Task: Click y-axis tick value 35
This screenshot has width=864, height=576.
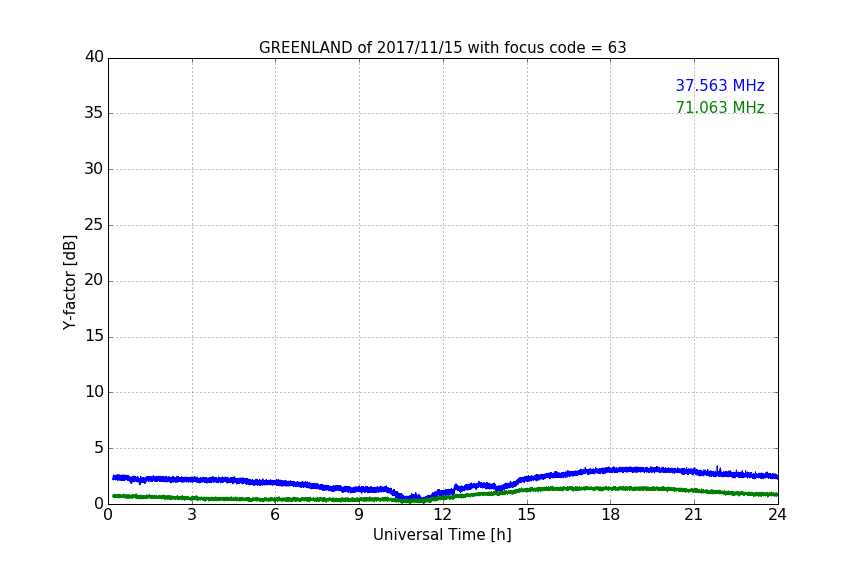Action: click(94, 112)
